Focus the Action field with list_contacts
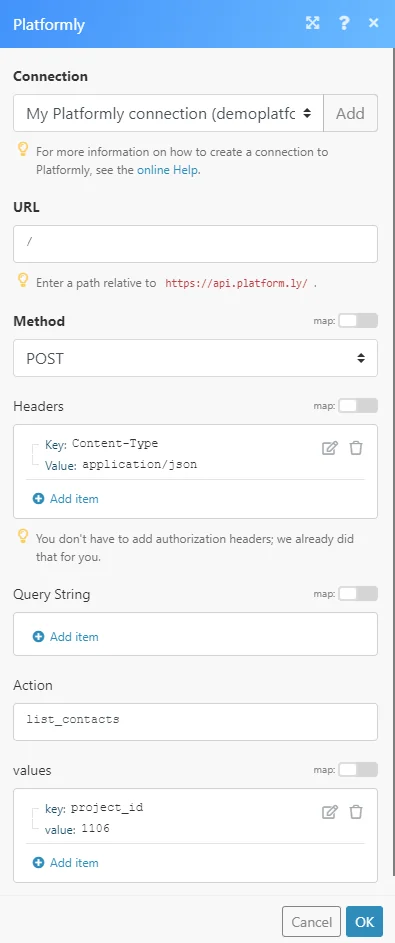 click(x=195, y=722)
